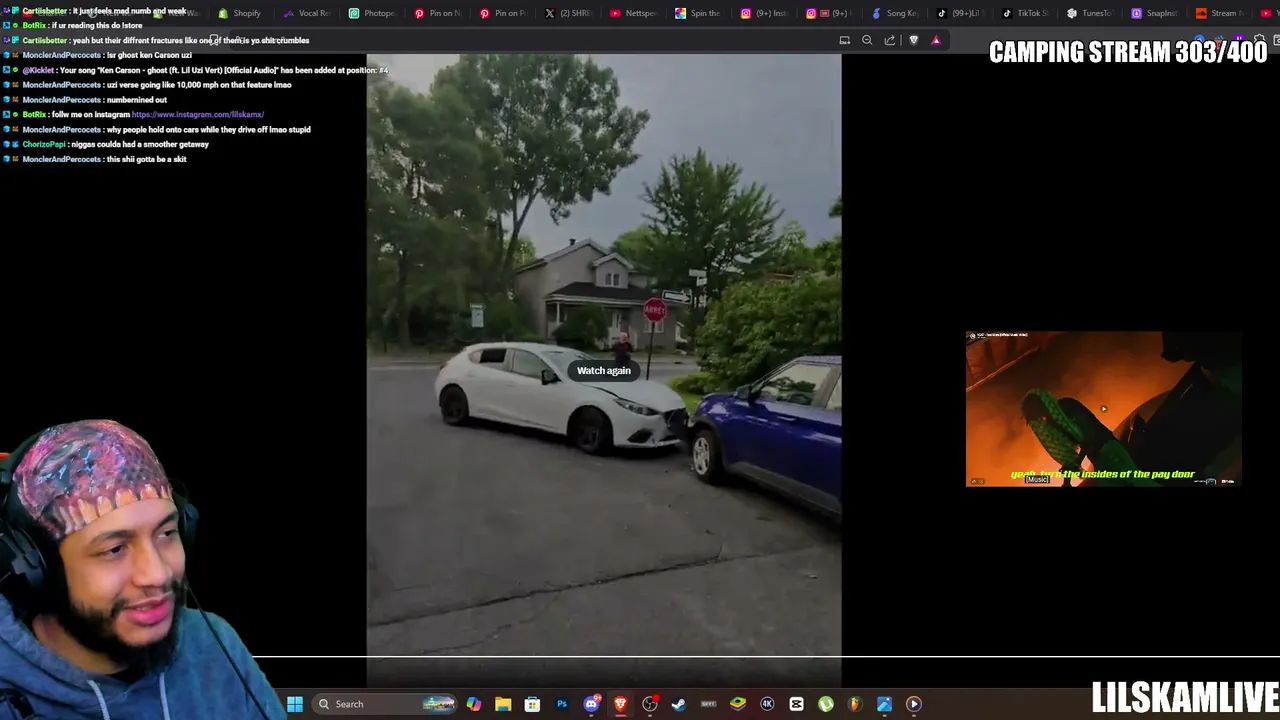Open File Explorer from the taskbar
Viewport: 1280px width, 720px height.
click(x=503, y=704)
